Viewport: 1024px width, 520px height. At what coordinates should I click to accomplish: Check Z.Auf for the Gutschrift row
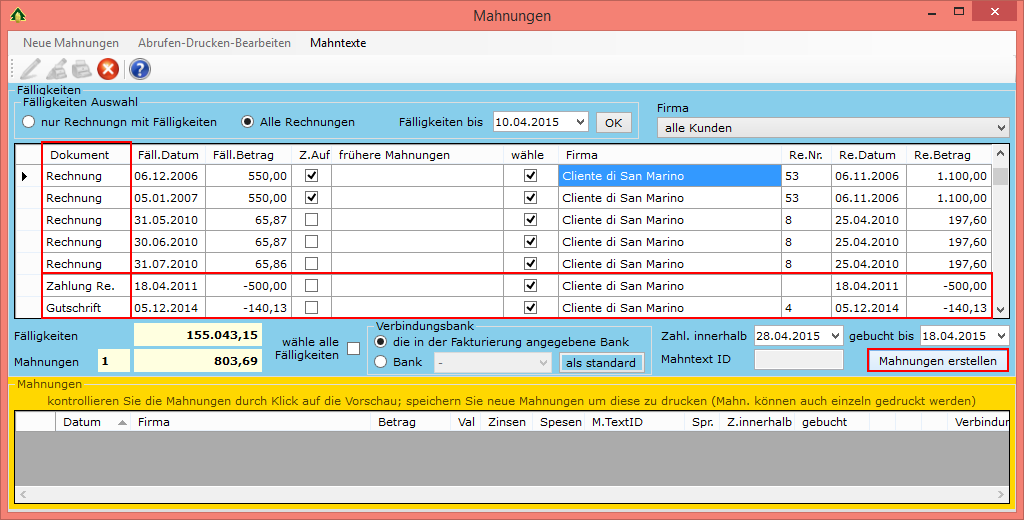coord(312,307)
